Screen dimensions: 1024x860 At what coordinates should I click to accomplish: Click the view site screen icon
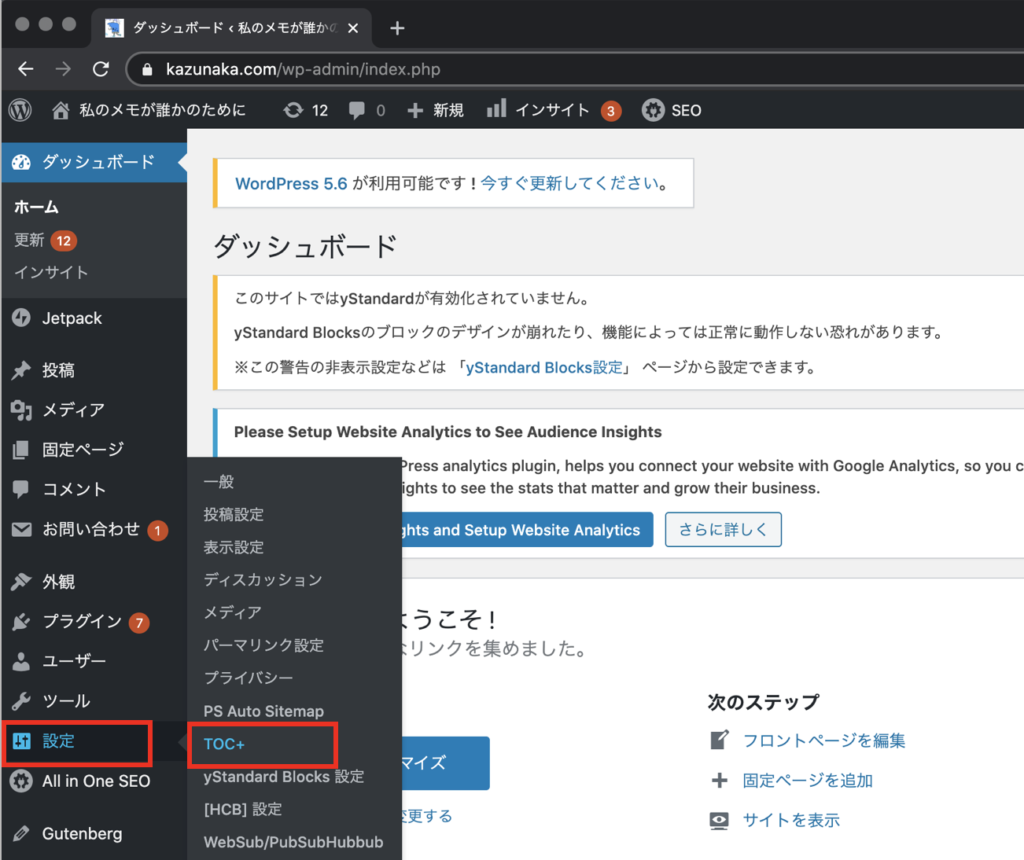pos(719,820)
